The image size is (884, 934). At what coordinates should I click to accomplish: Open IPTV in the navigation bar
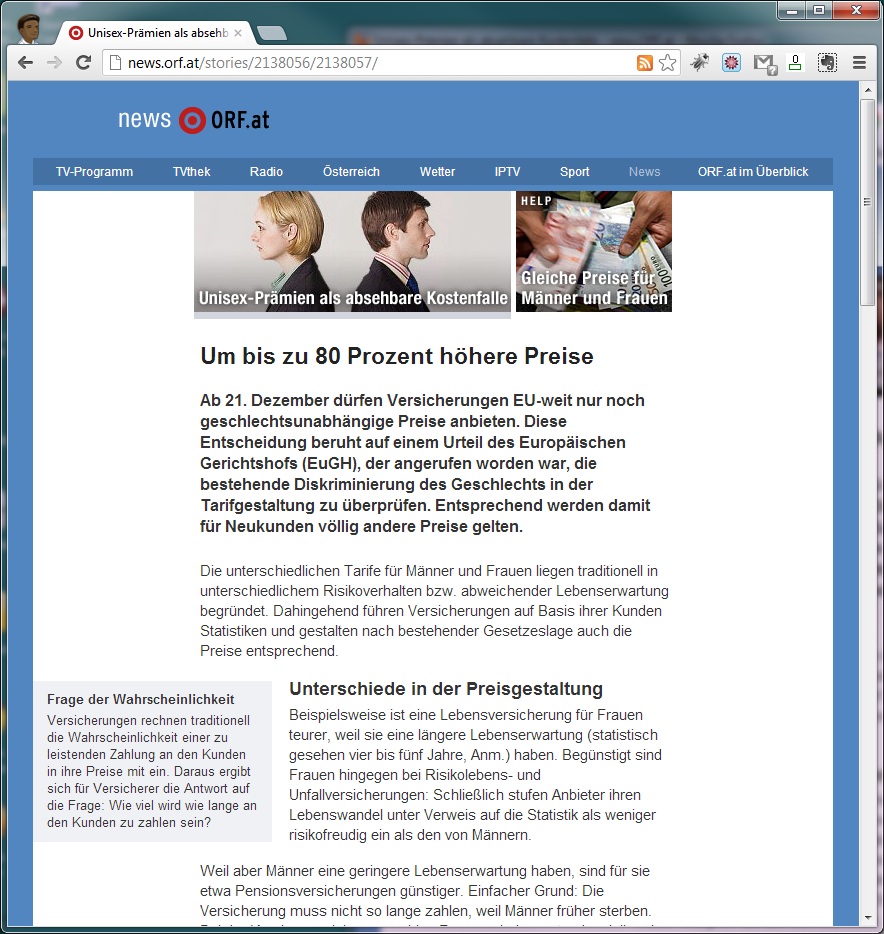(507, 172)
